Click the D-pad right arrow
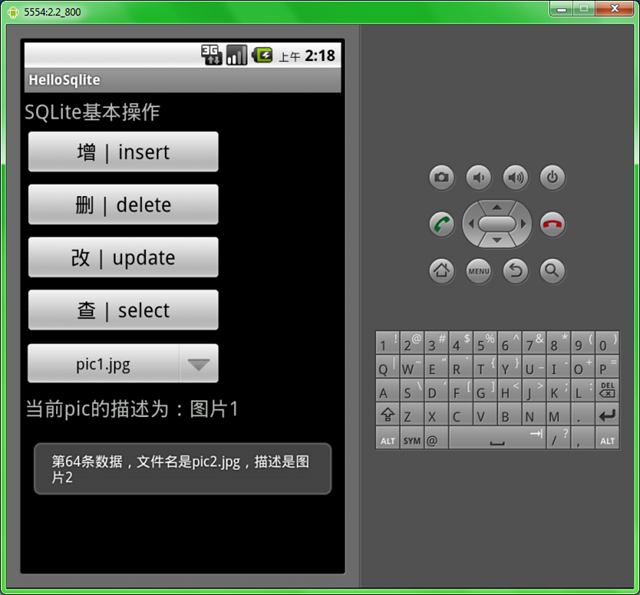The image size is (640, 595). coord(523,224)
